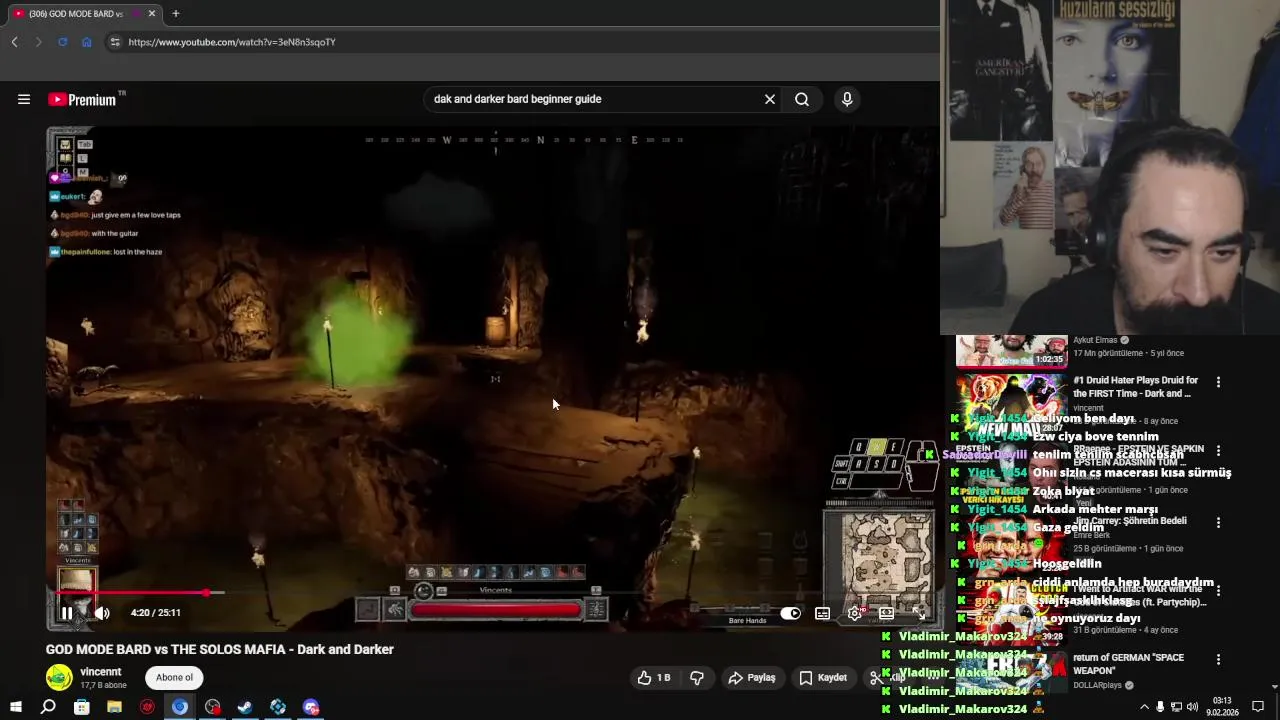Open options menu for Artifact WAR video
Screen dimensions: 1280x720
[1218, 590]
